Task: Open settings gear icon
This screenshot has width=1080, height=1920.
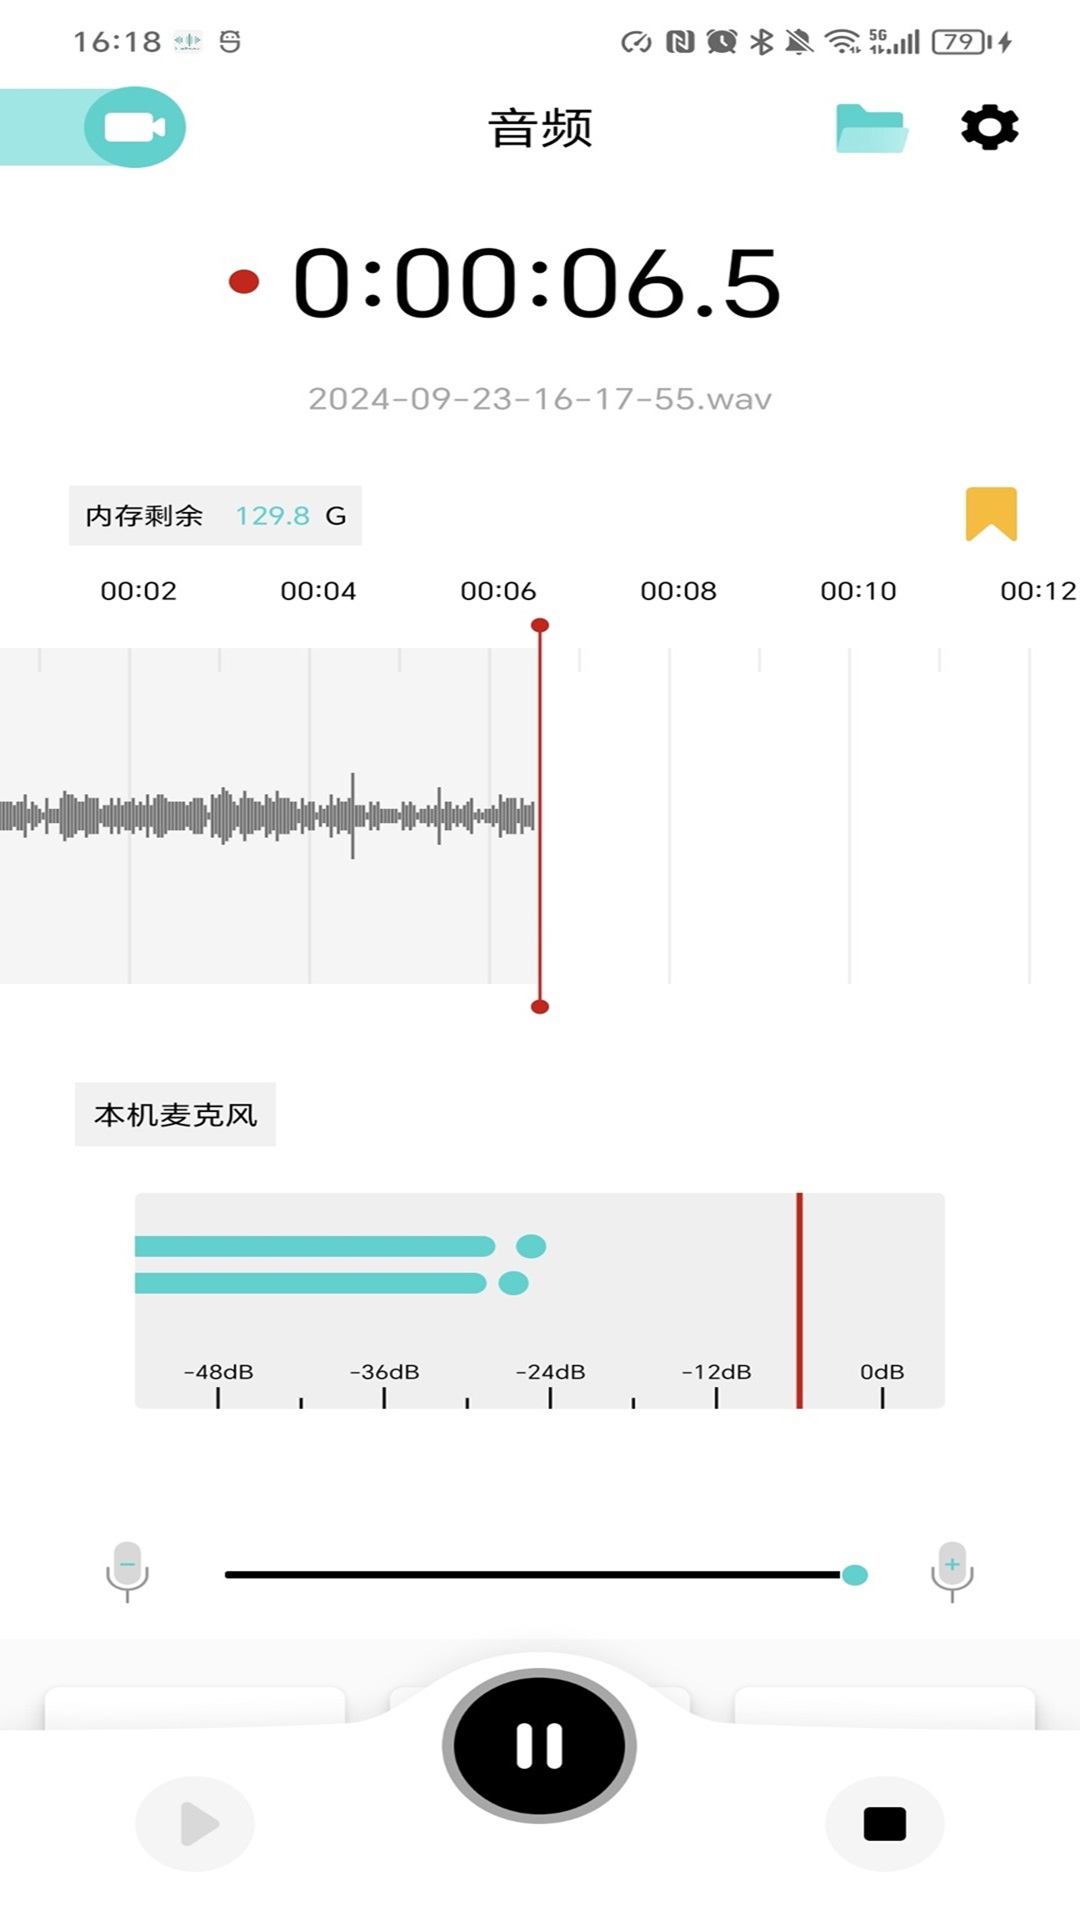Action: click(x=989, y=127)
